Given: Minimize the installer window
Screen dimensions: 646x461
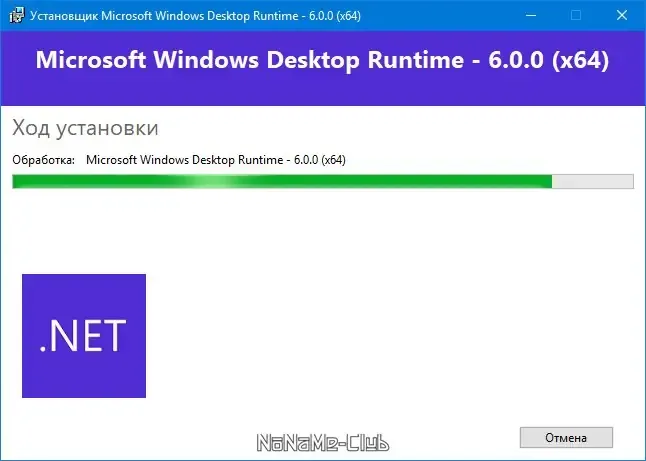Looking at the screenshot, I should point(531,16).
